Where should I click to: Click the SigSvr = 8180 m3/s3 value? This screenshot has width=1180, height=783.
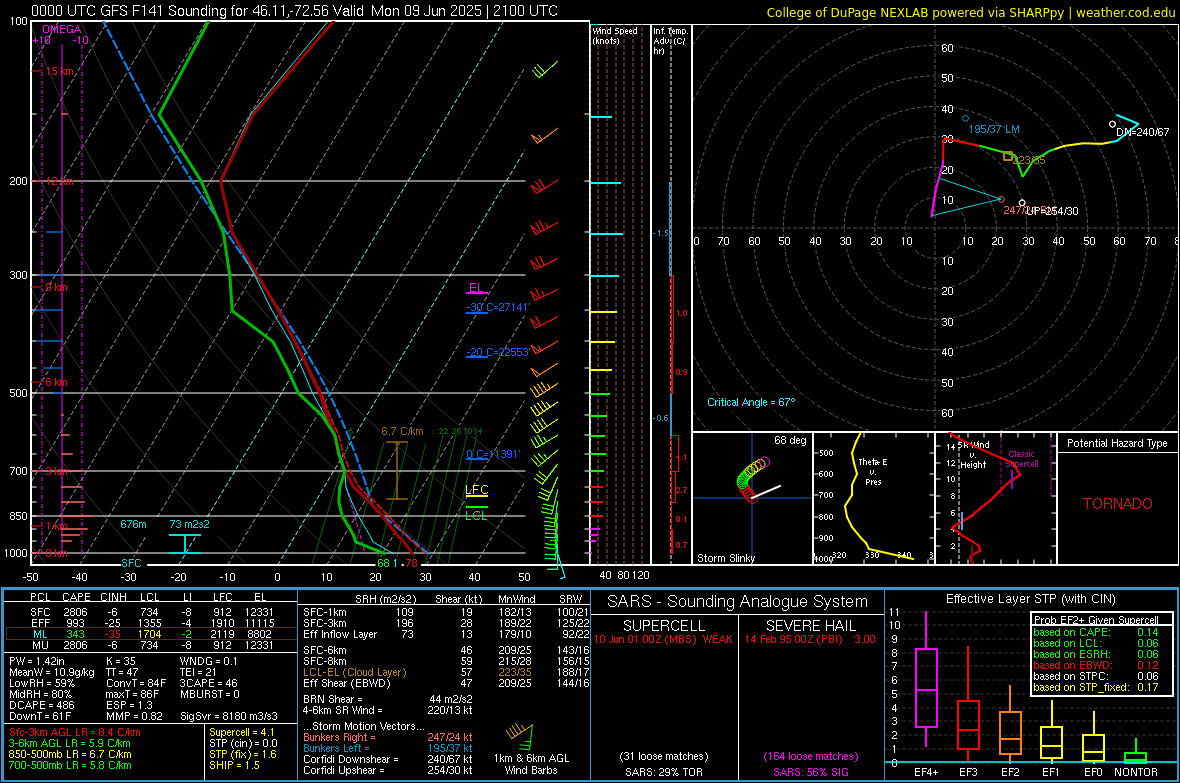pos(229,716)
